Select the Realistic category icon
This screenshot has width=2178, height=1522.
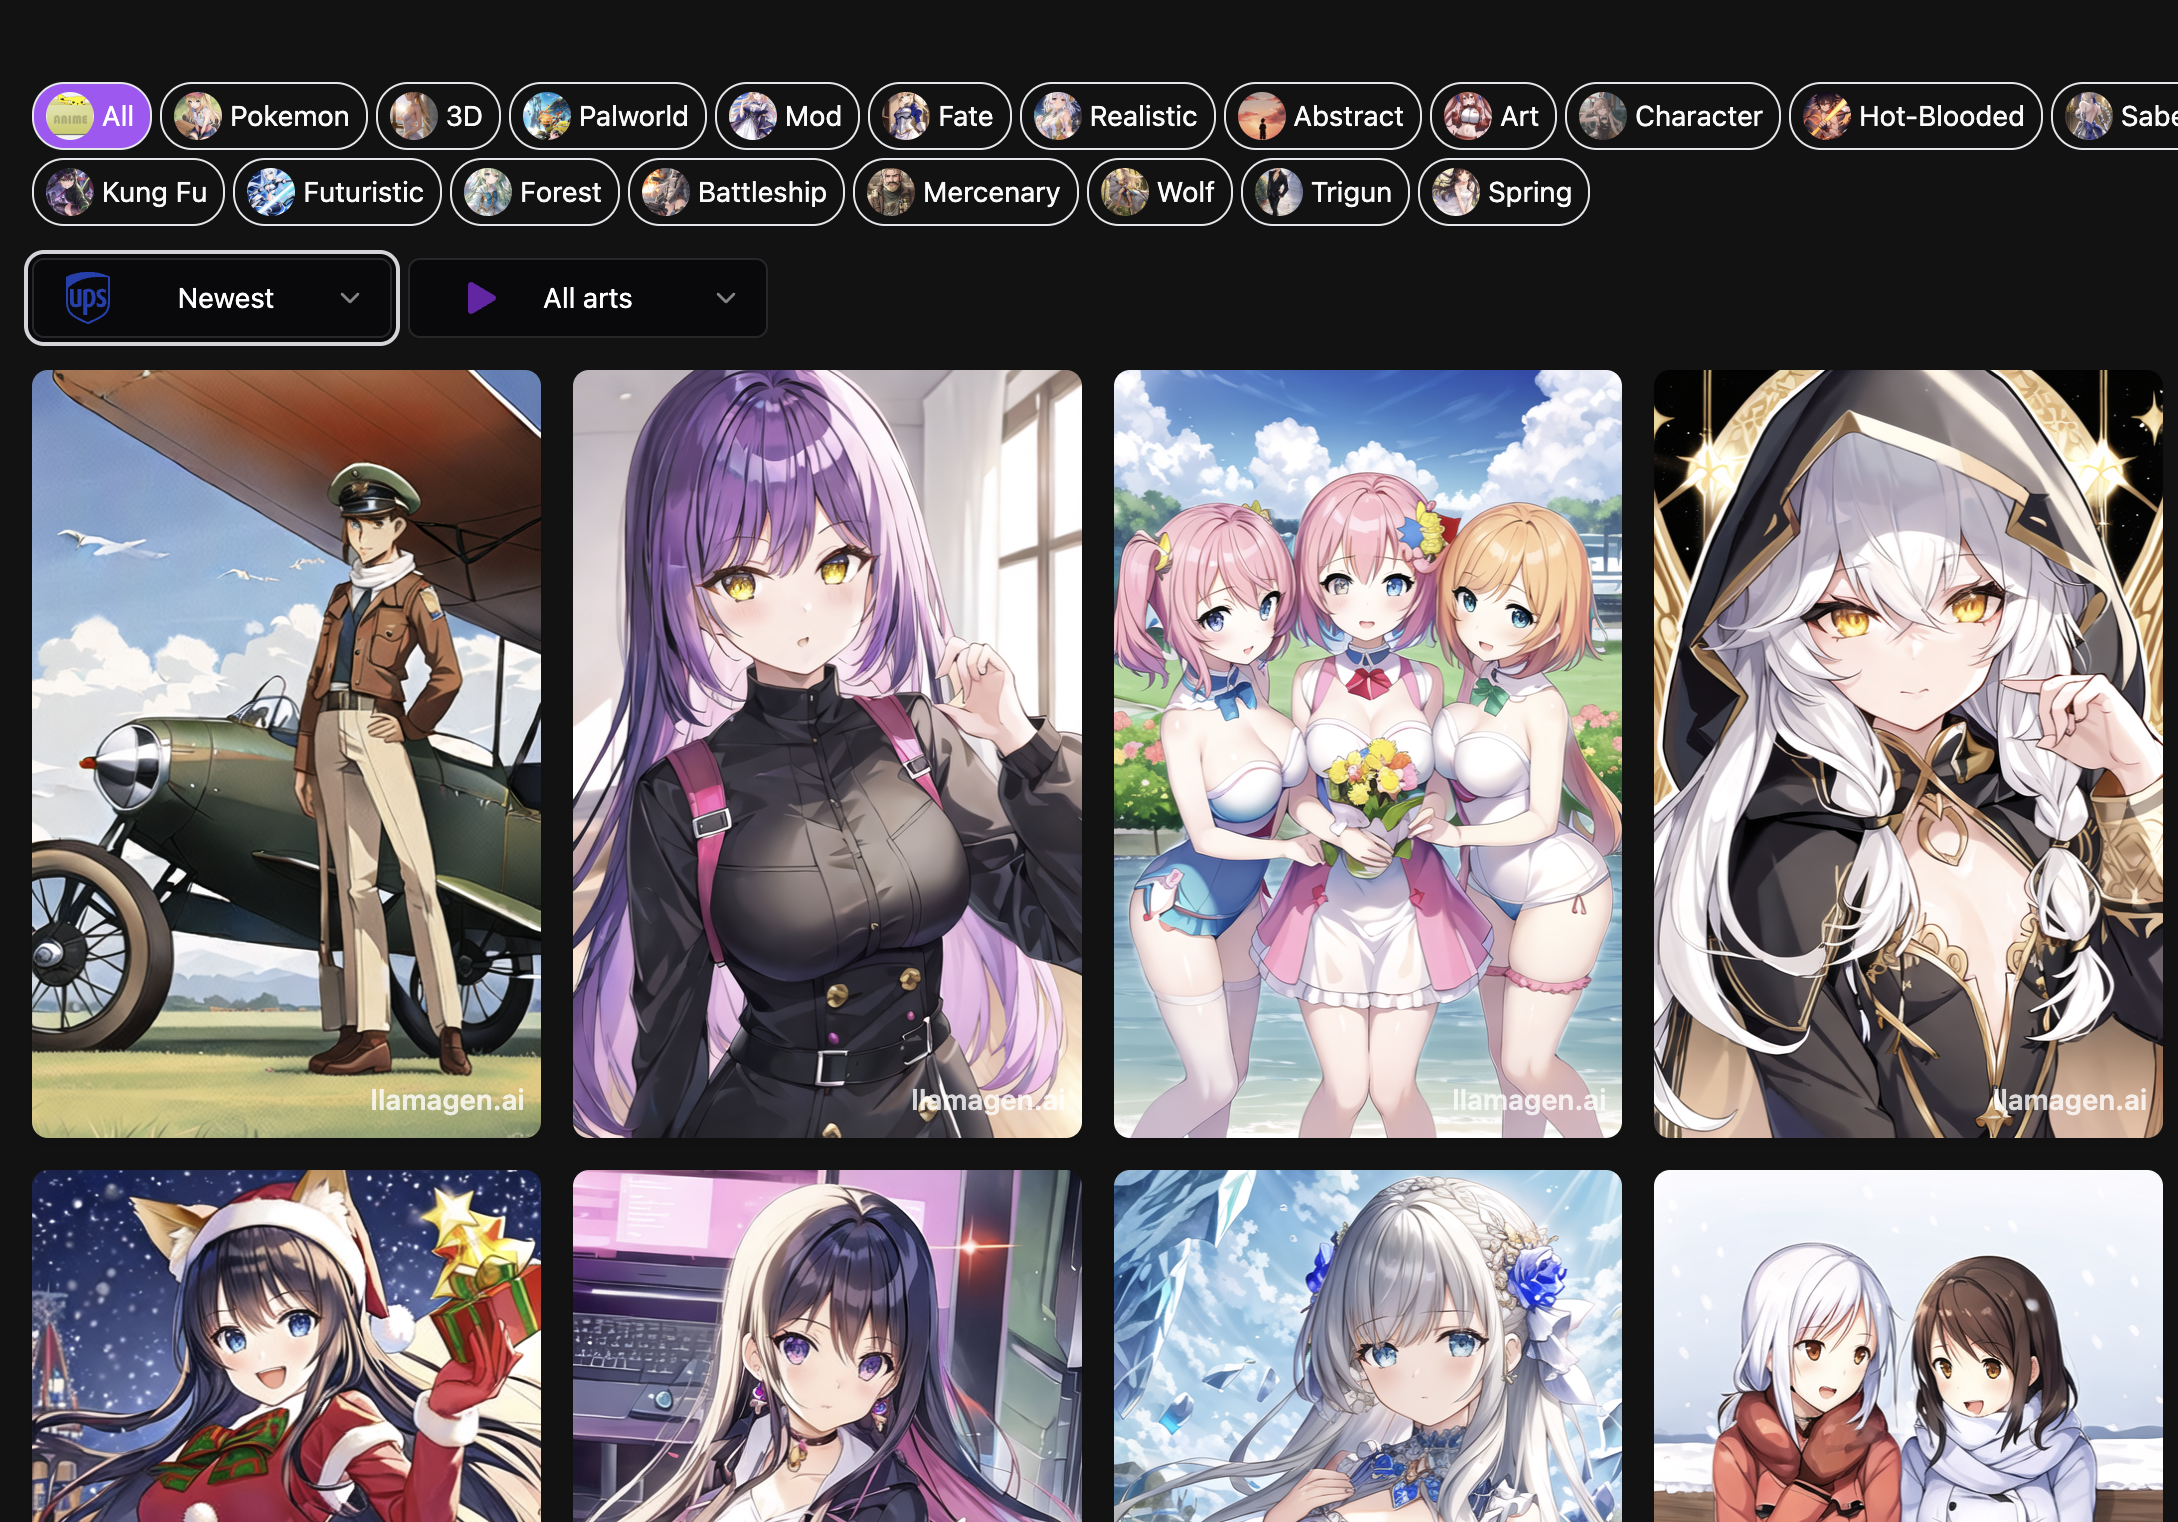point(1056,116)
